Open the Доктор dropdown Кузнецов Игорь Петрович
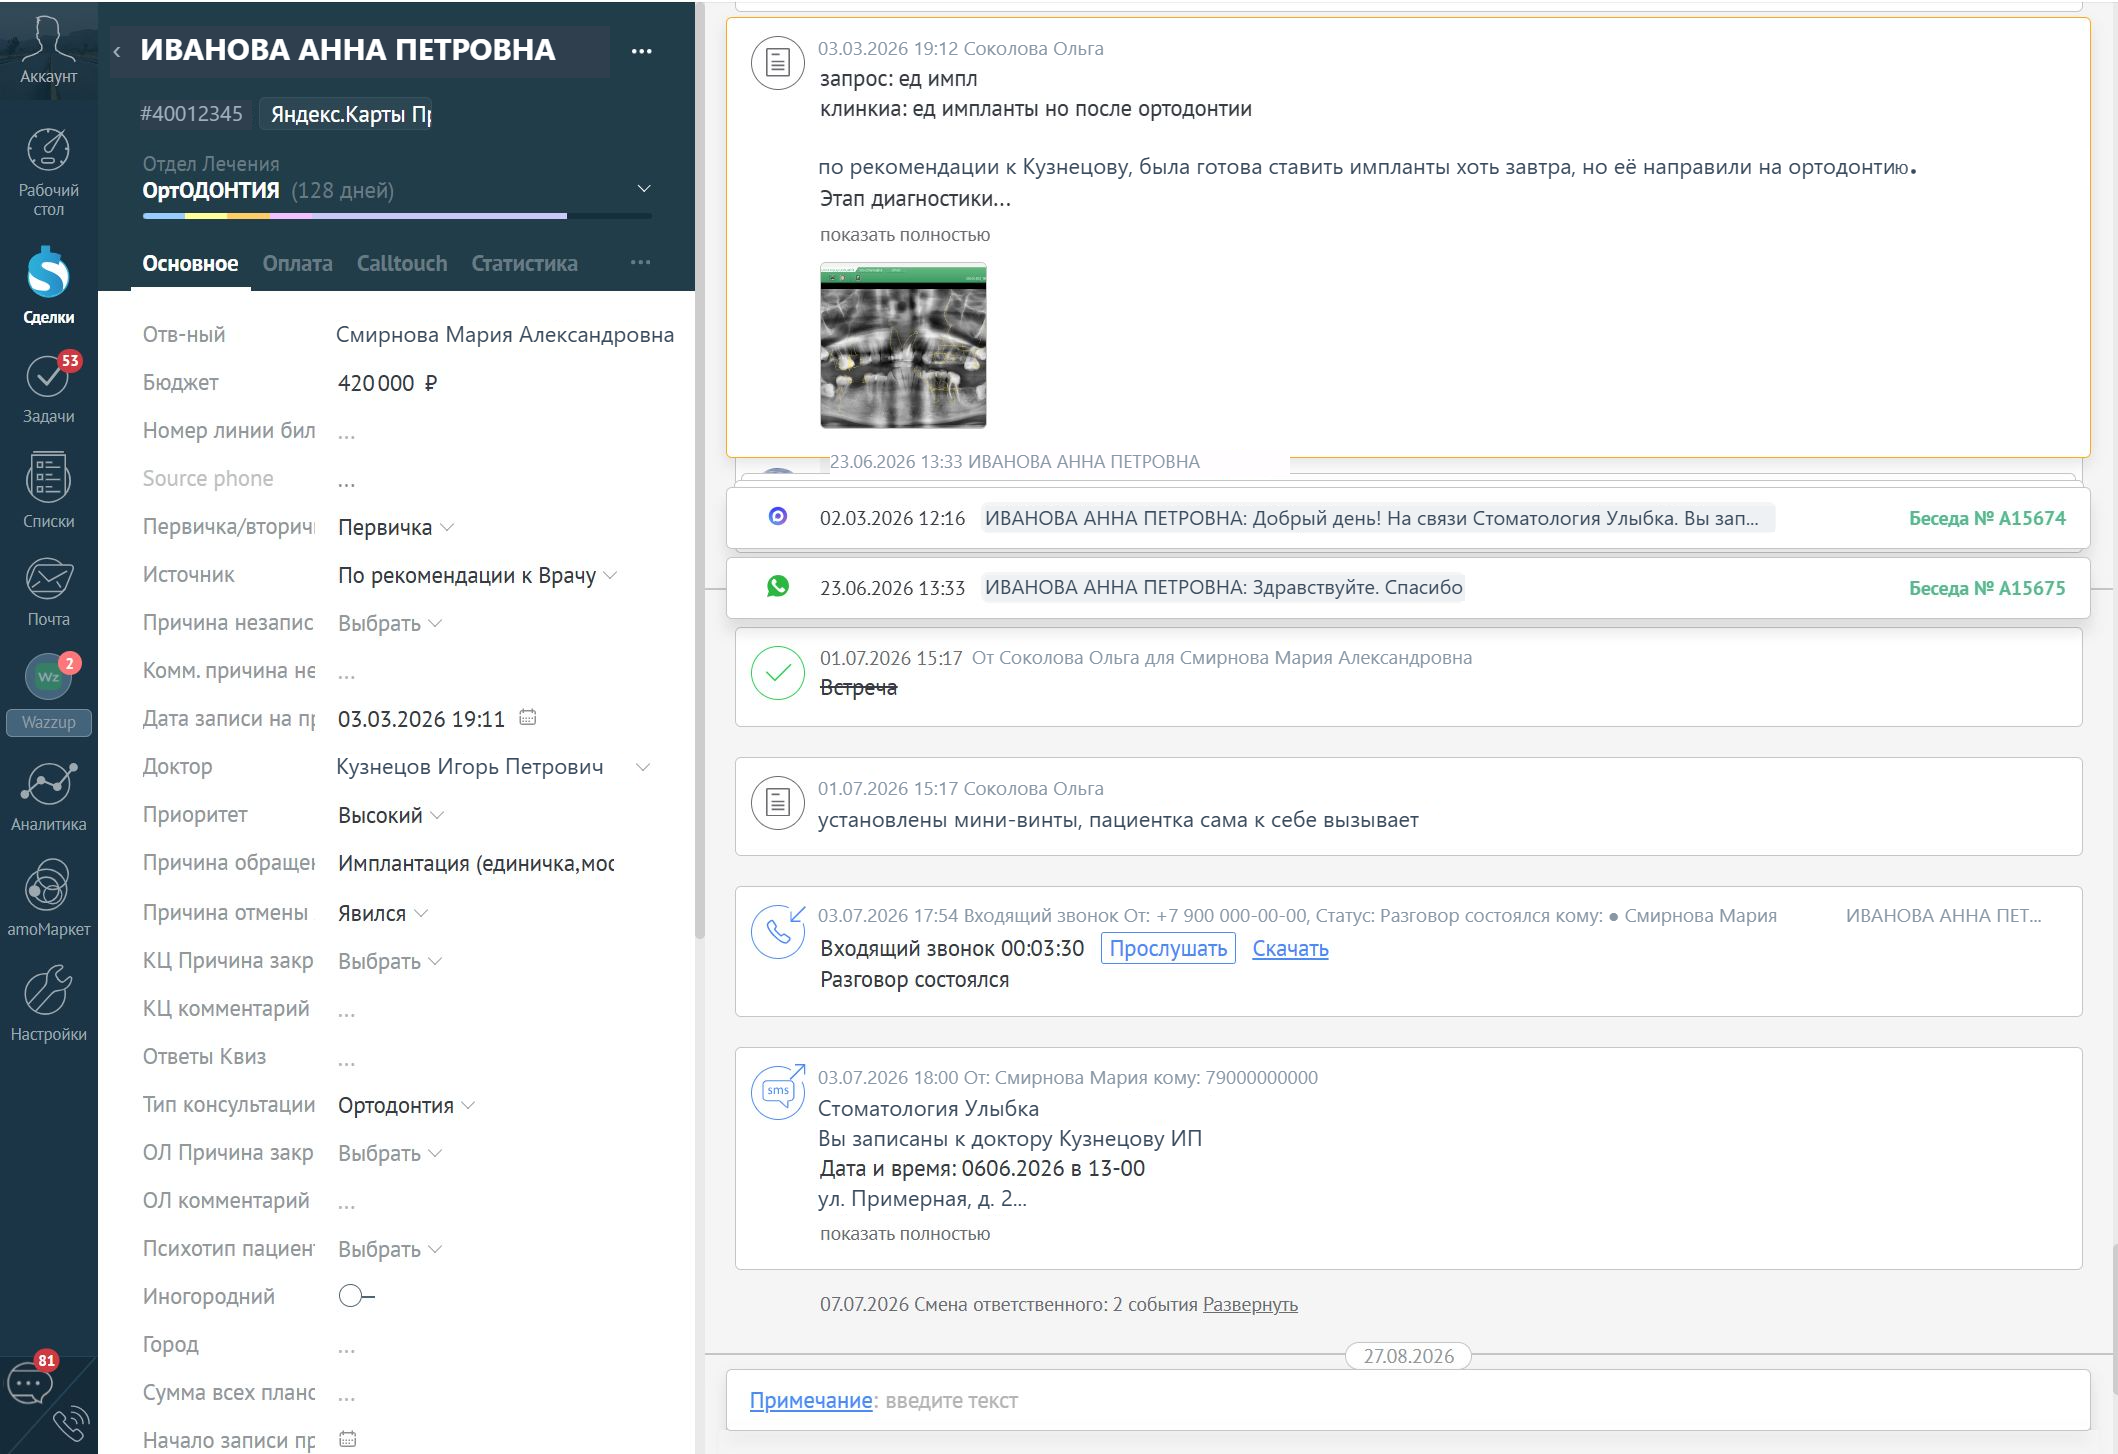 click(493, 767)
